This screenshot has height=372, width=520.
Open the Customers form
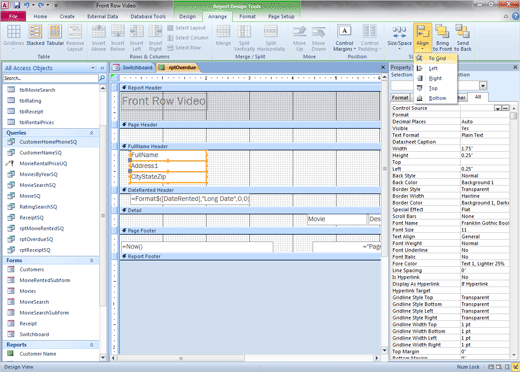point(32,269)
